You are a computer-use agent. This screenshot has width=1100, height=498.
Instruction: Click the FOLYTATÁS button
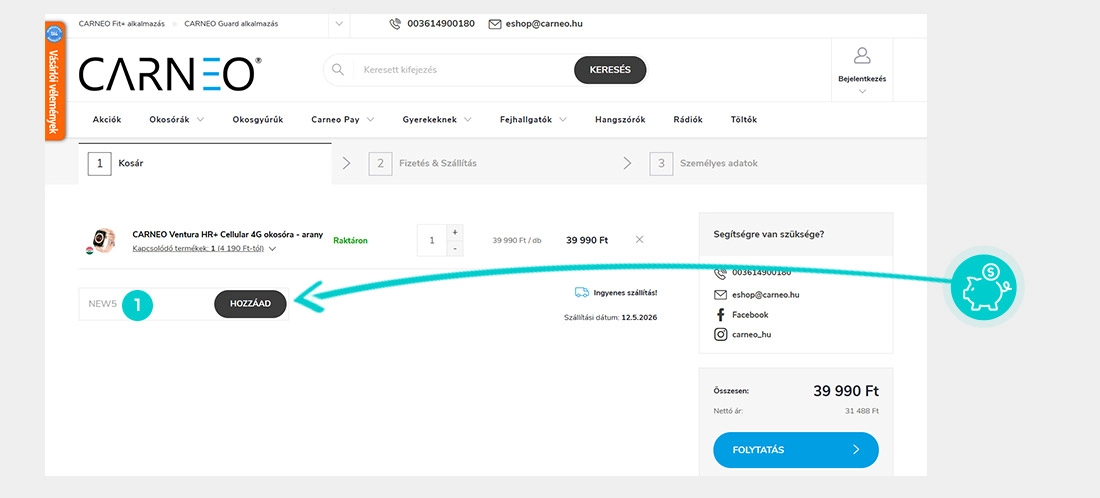tap(796, 450)
